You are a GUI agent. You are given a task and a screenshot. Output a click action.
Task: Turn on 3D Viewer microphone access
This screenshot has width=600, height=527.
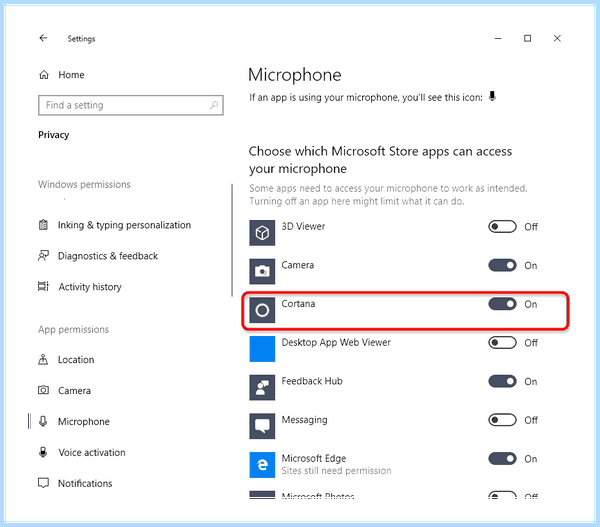(502, 227)
